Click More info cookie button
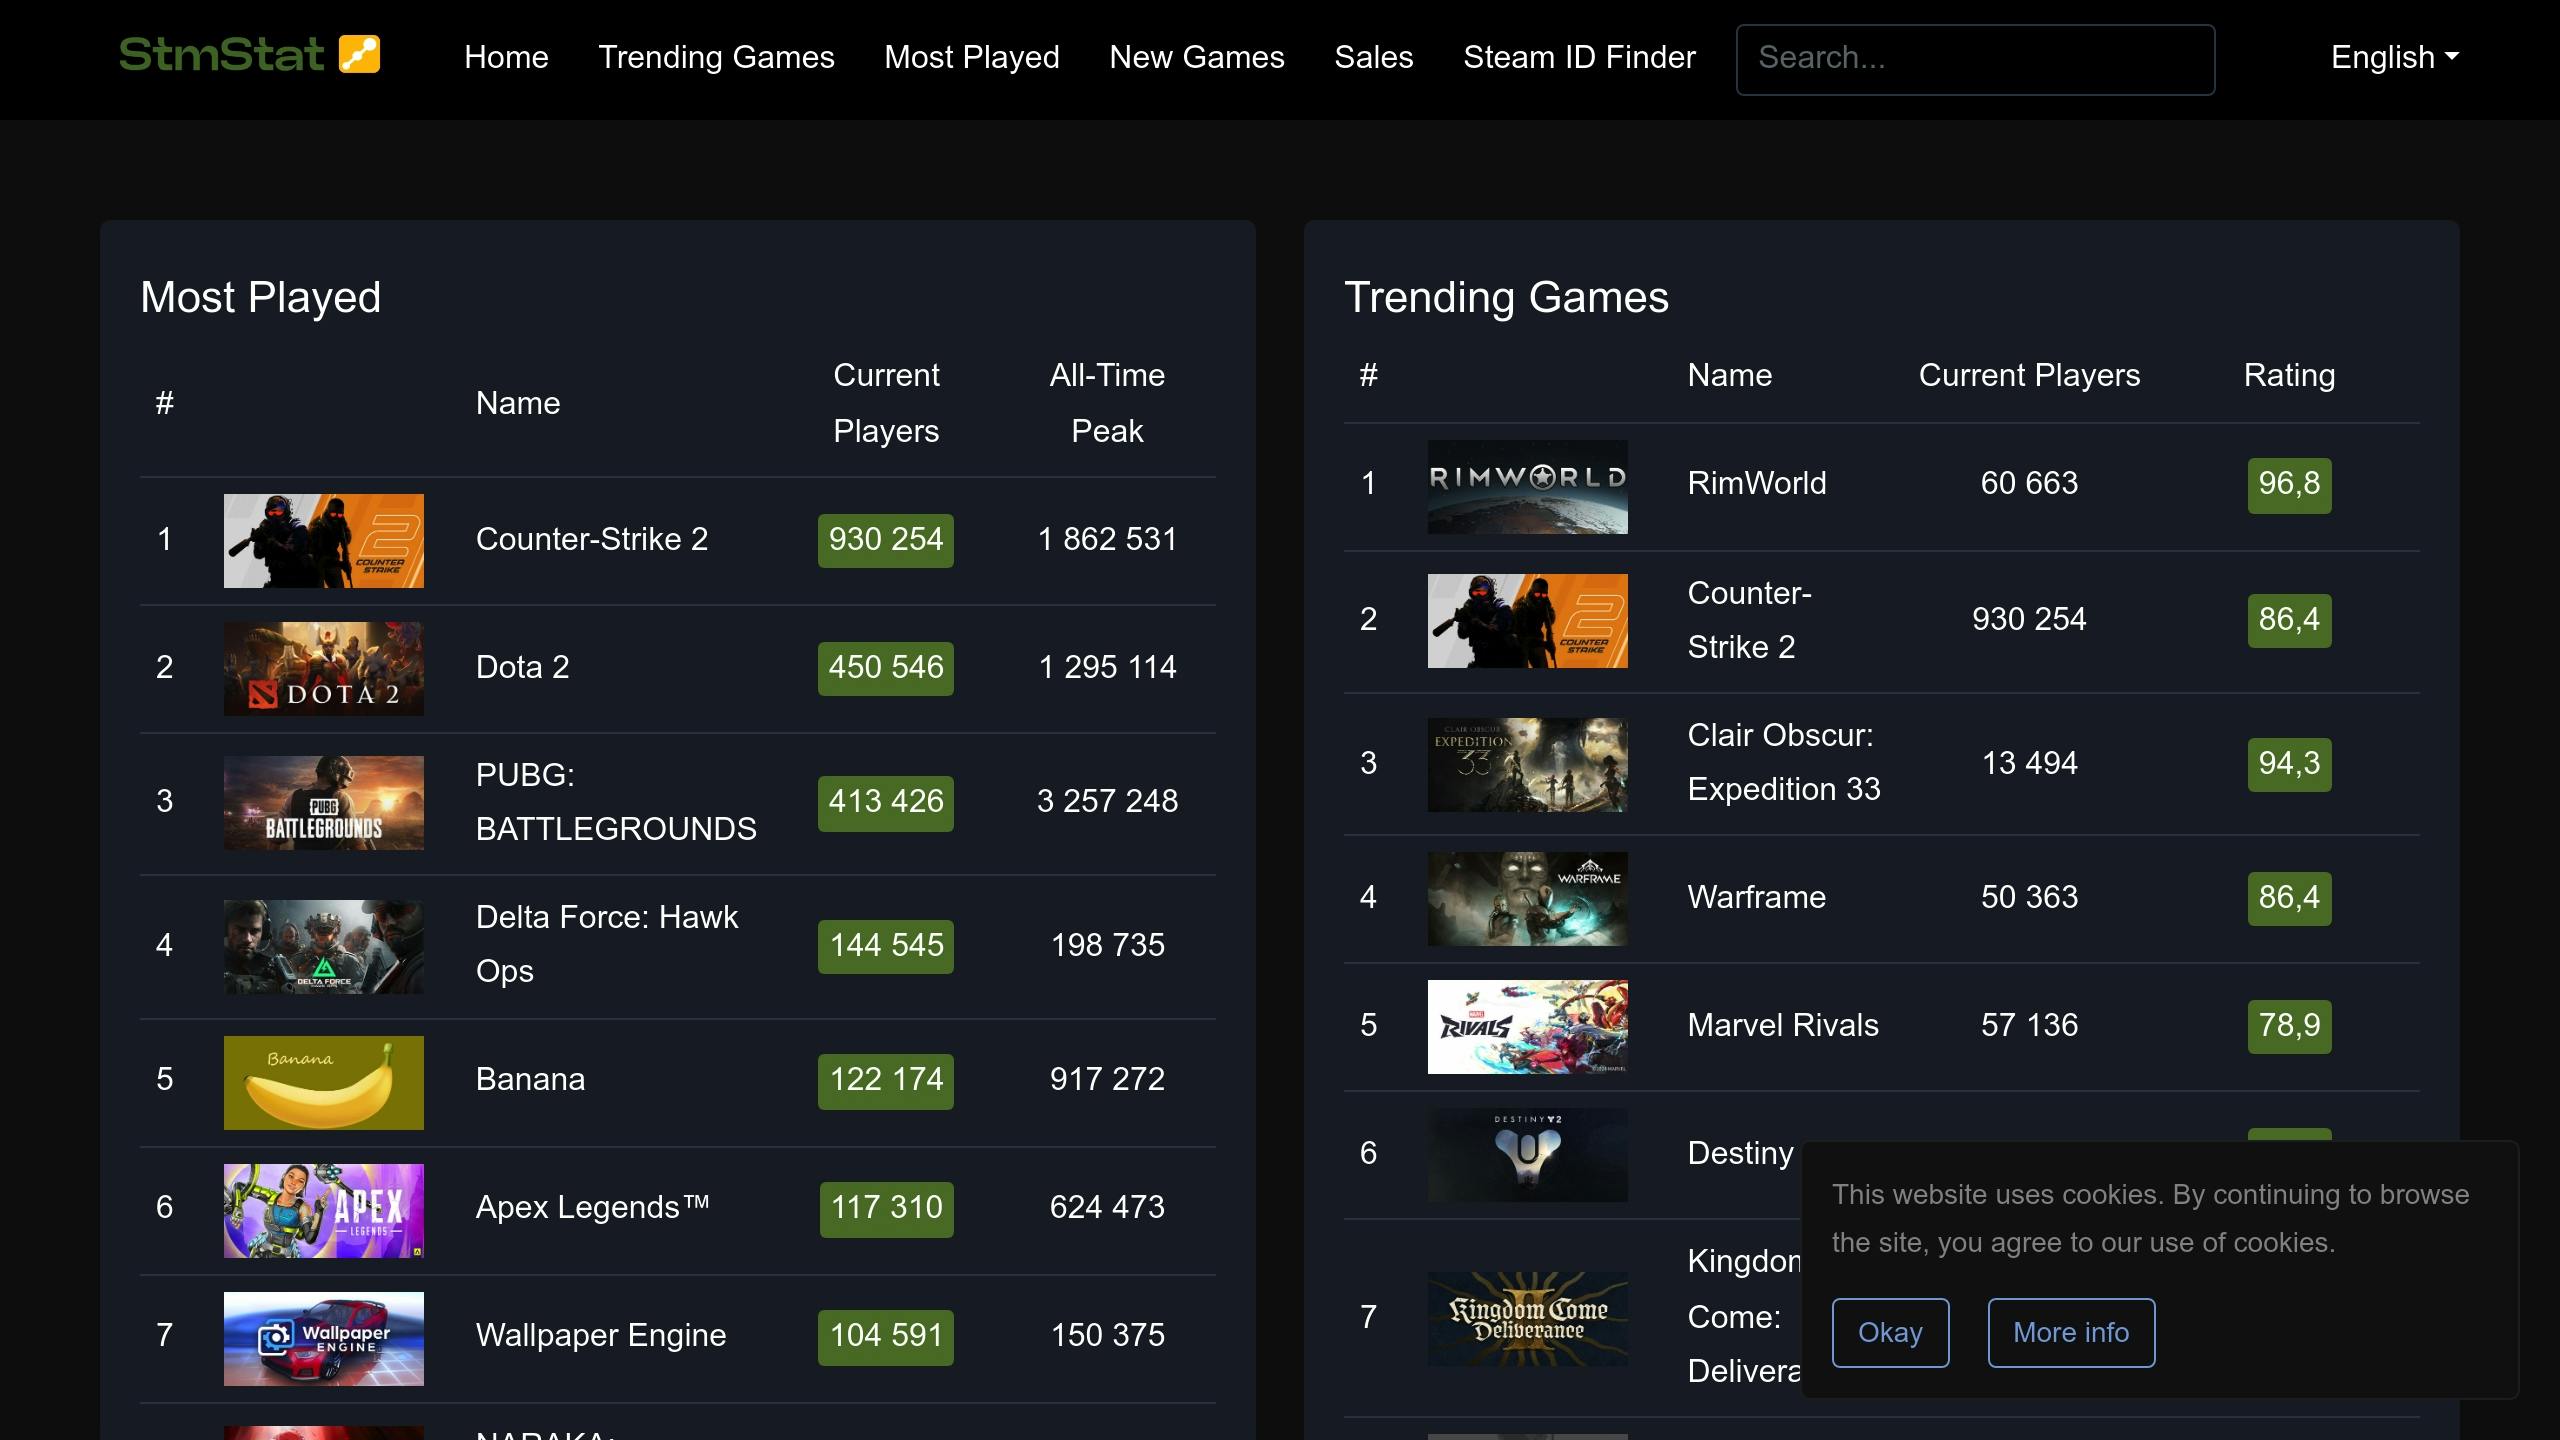The height and width of the screenshot is (1440, 2560). point(2071,1333)
